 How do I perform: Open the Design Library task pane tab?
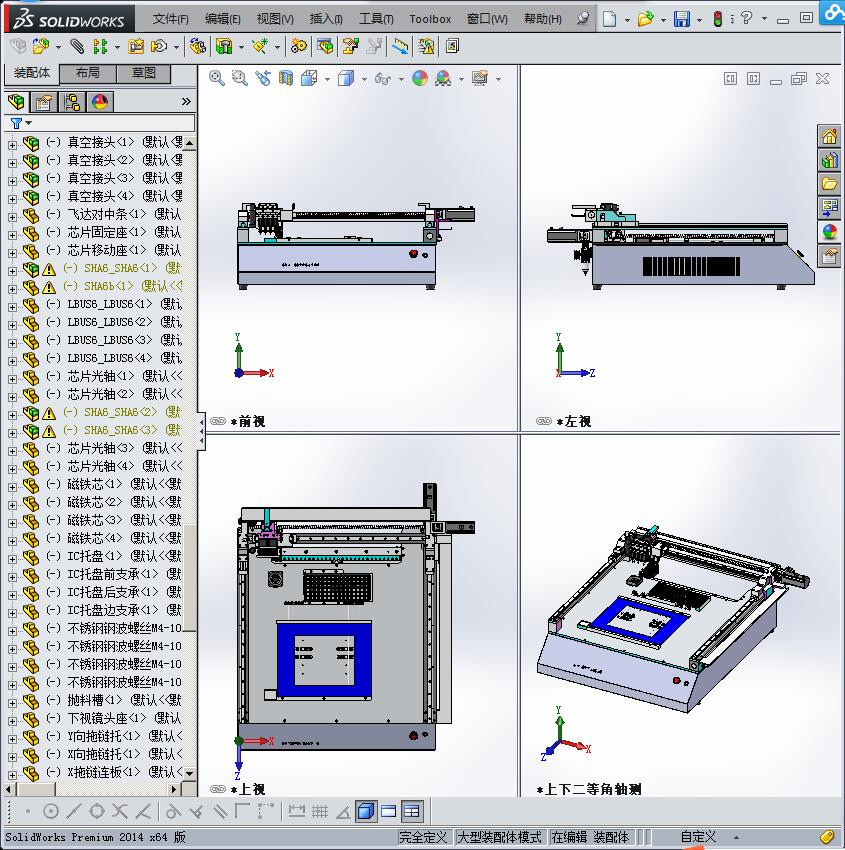[x=829, y=160]
